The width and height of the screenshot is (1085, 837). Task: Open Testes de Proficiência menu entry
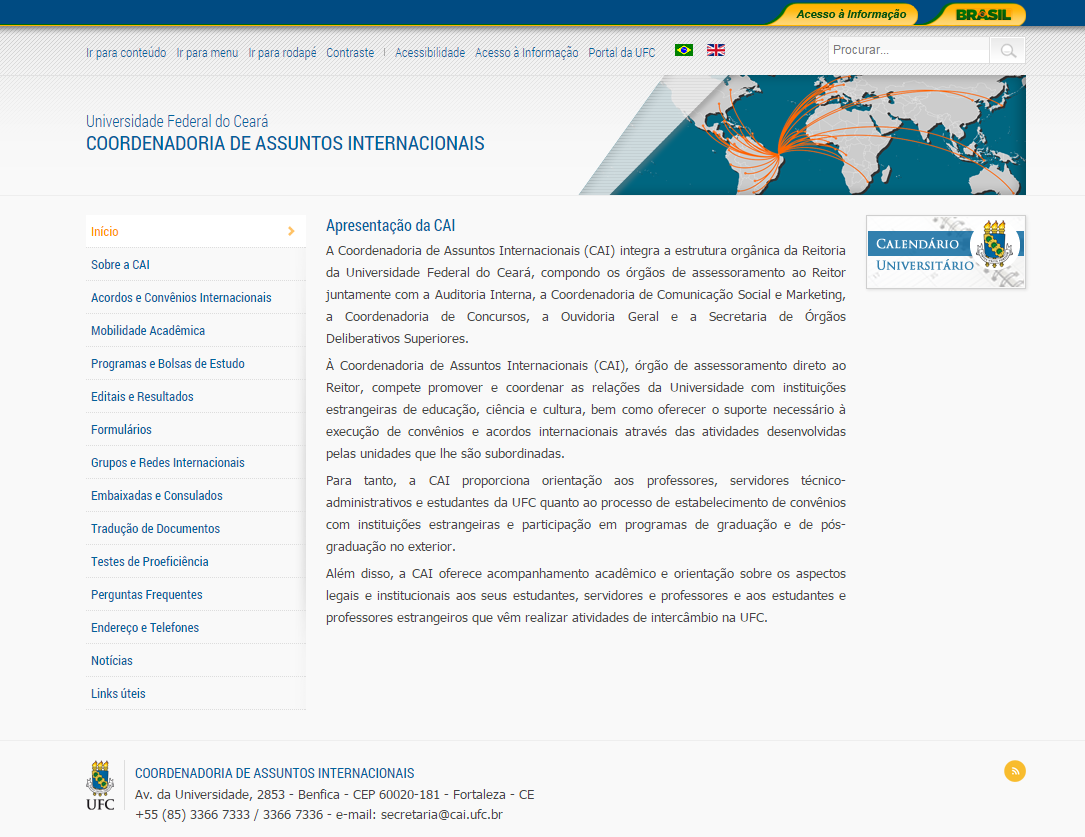[x=149, y=562]
